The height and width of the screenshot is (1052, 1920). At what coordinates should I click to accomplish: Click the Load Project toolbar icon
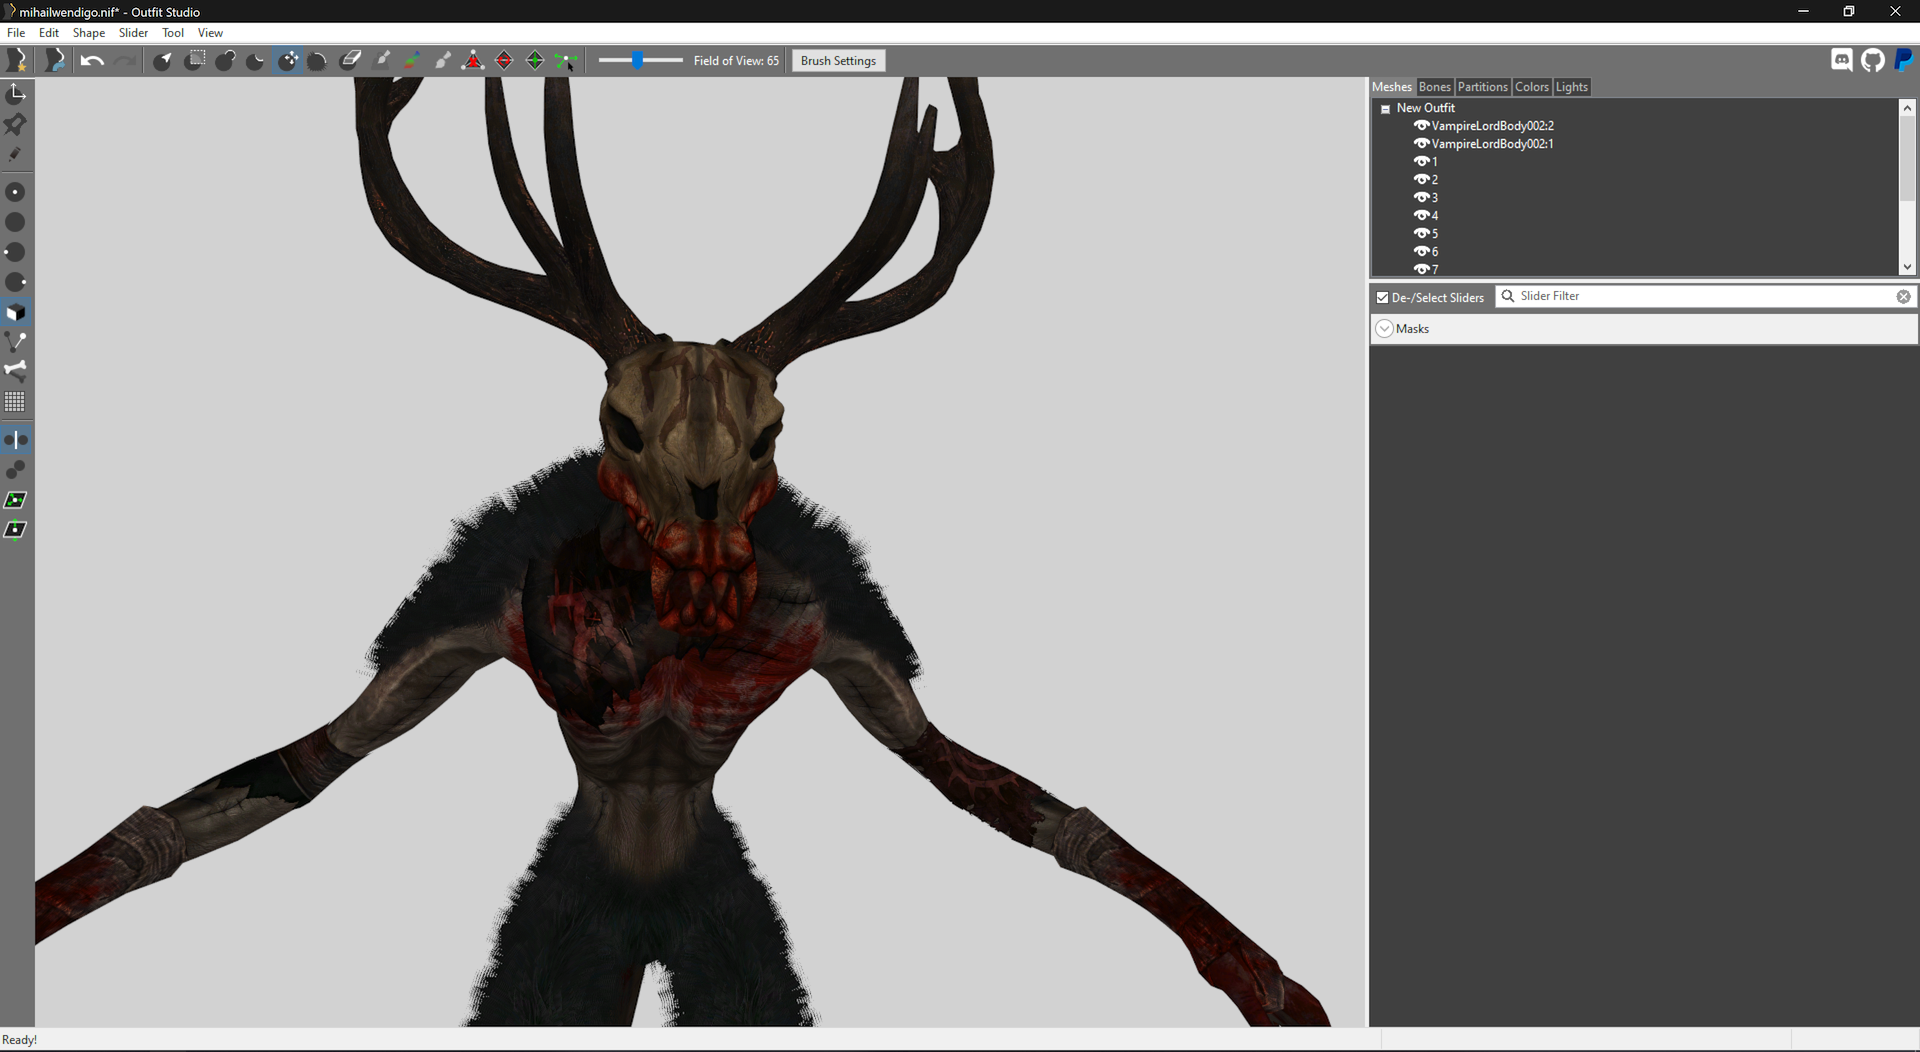click(x=54, y=61)
